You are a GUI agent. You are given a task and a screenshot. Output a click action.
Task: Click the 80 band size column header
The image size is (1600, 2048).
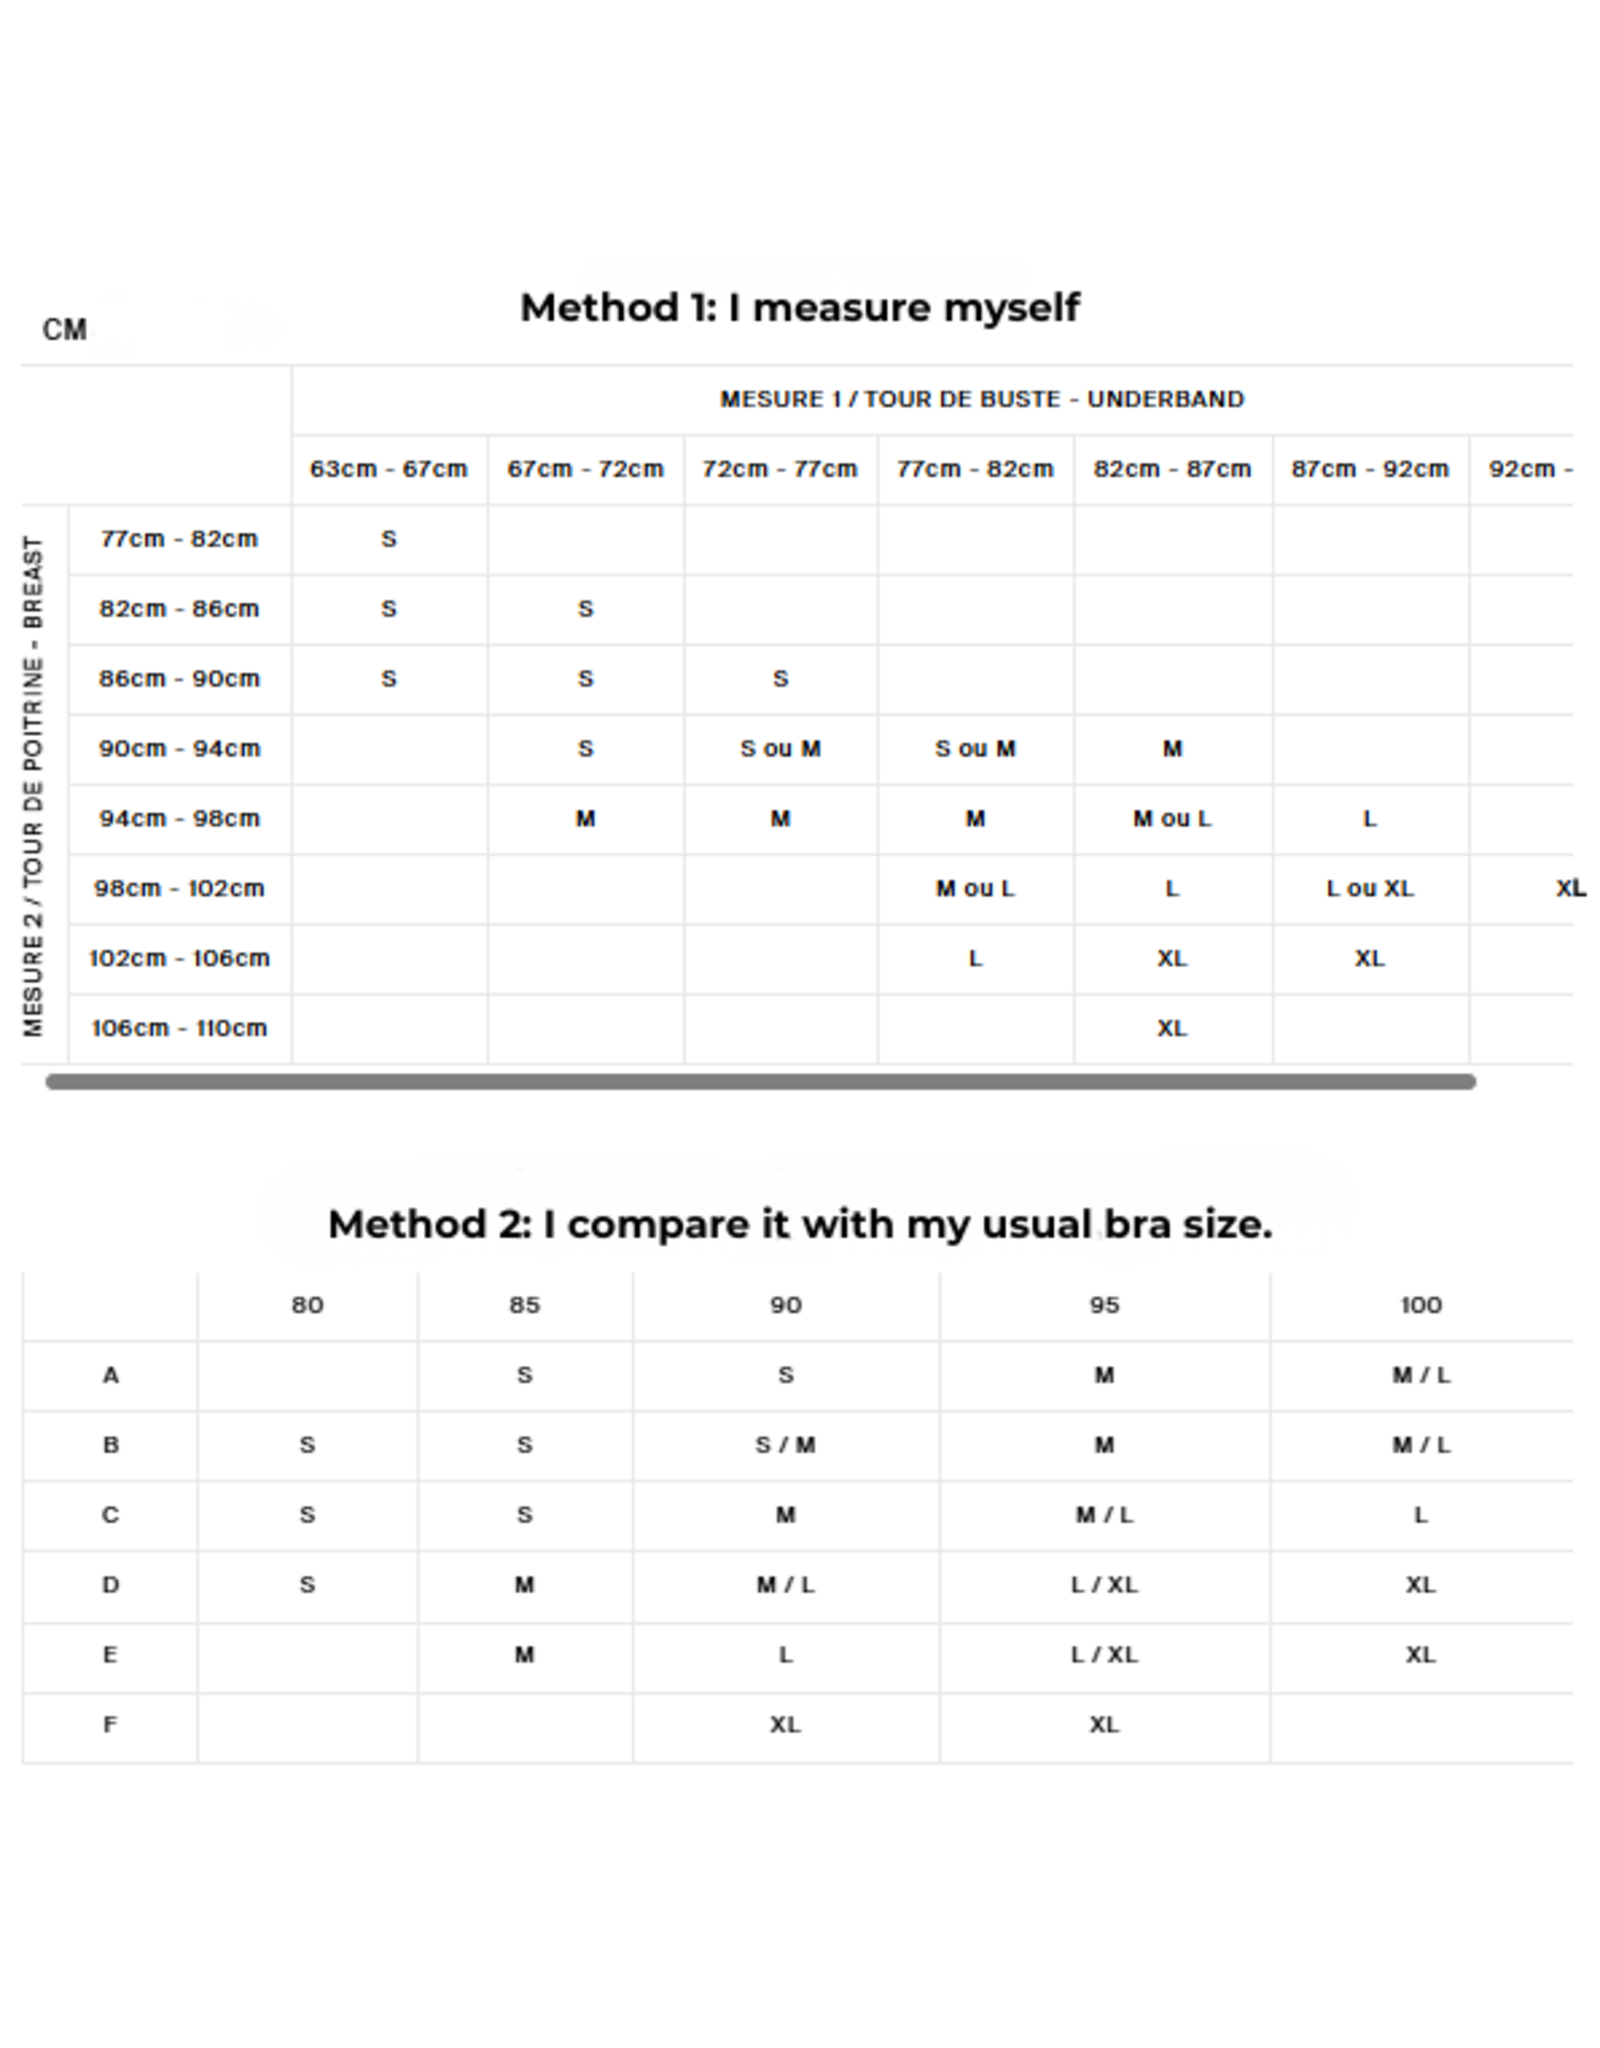coord(307,1305)
